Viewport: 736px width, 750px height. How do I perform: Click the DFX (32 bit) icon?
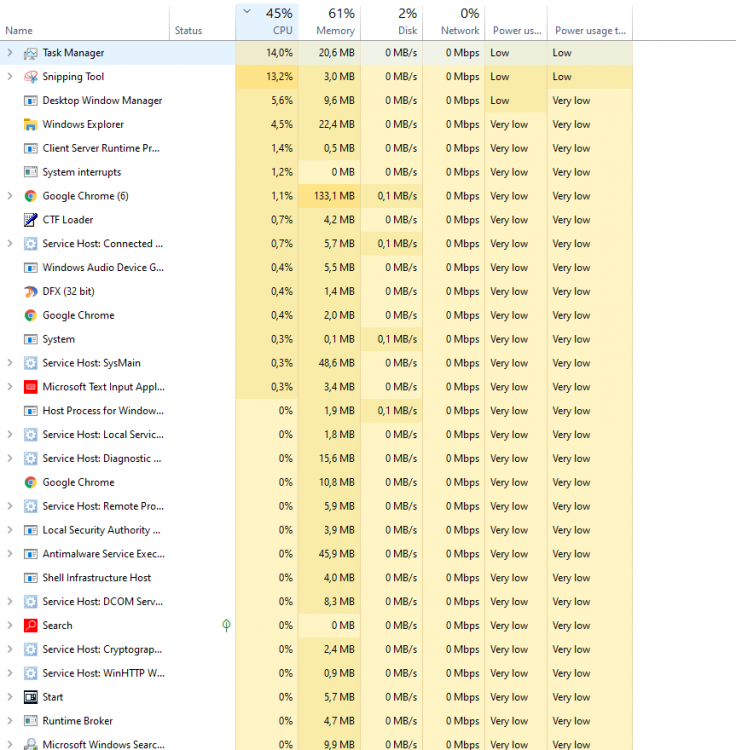pyautogui.click(x=31, y=292)
